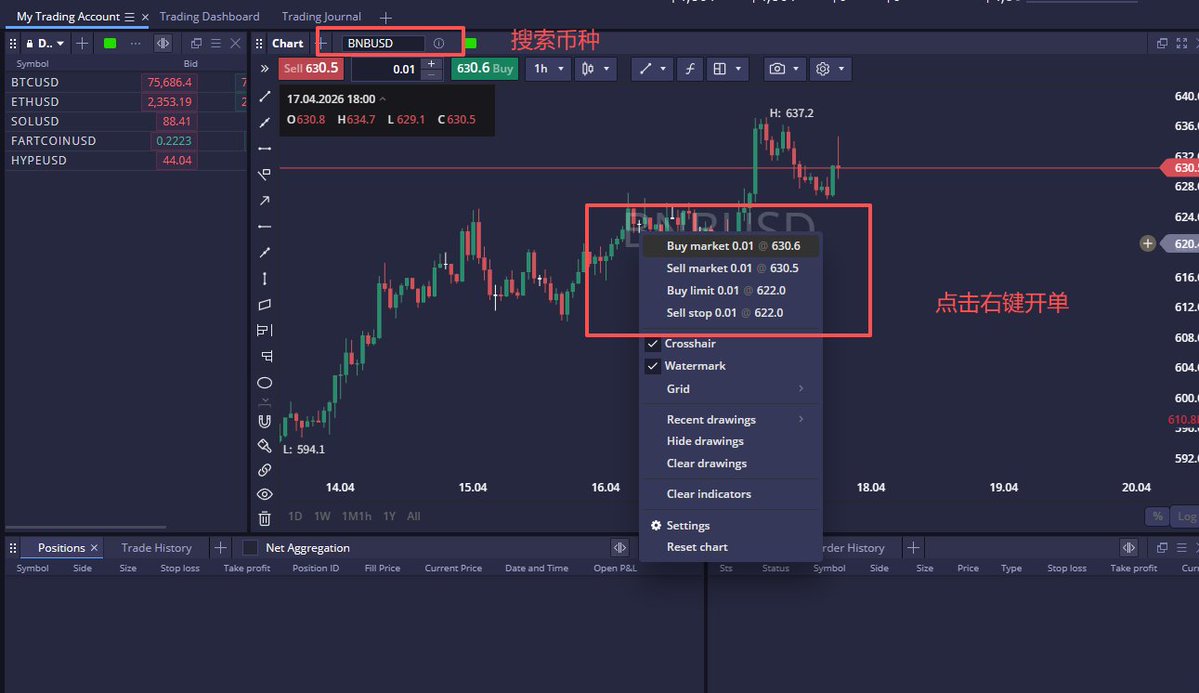Open the BNBUSD symbol info icon

coord(439,44)
